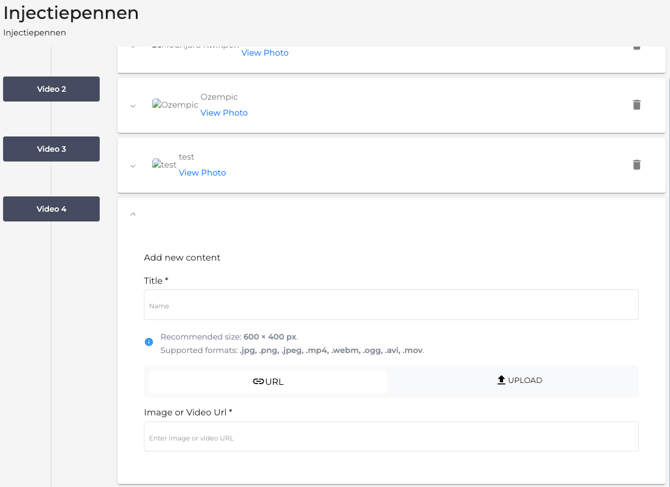This screenshot has height=487, width=670.
Task: Delete the Ozempic content item
Action: tap(636, 105)
